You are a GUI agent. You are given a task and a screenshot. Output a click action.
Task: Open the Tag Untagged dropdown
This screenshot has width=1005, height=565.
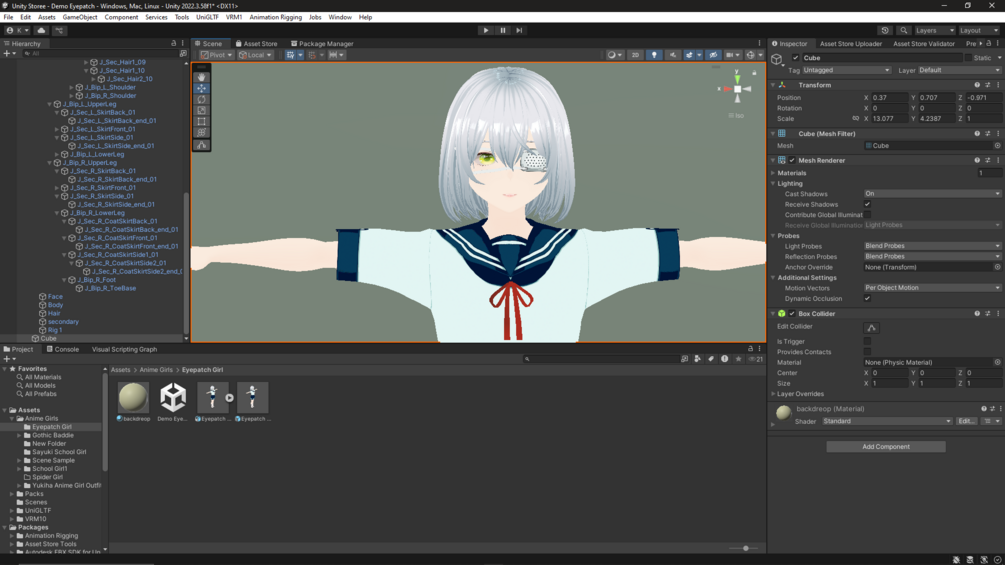click(846, 70)
